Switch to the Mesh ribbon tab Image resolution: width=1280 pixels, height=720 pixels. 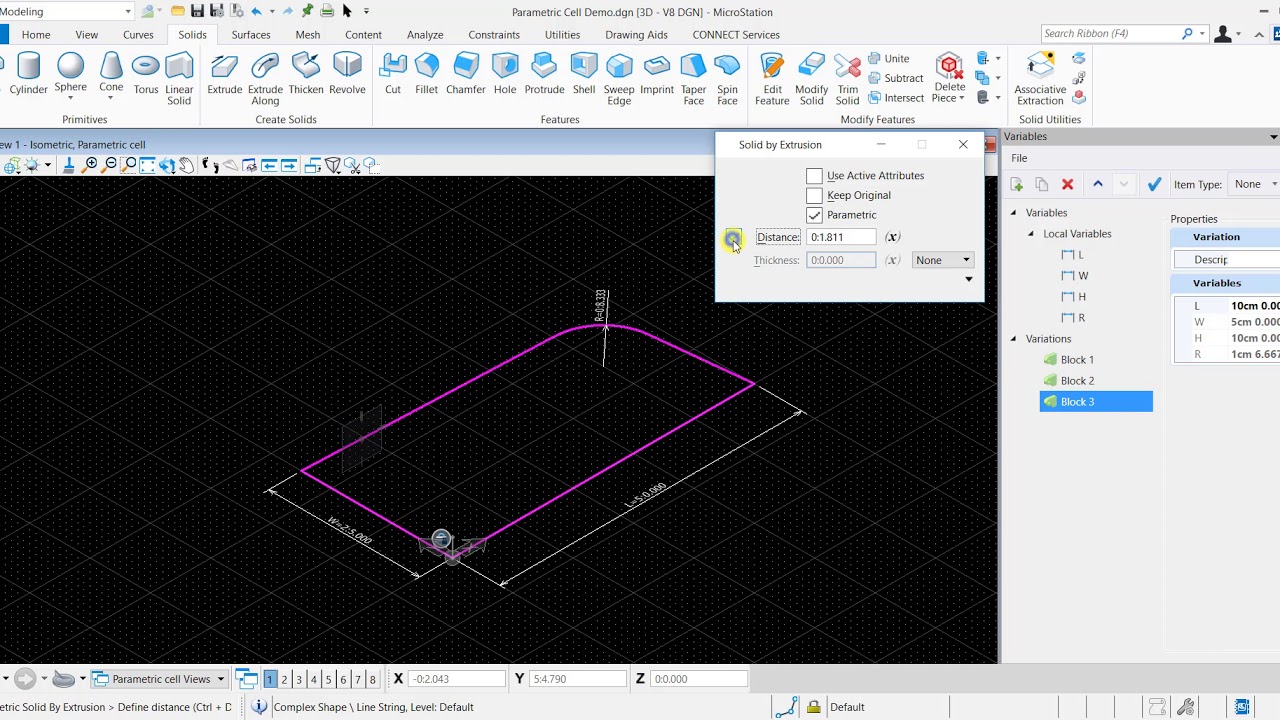(308, 34)
